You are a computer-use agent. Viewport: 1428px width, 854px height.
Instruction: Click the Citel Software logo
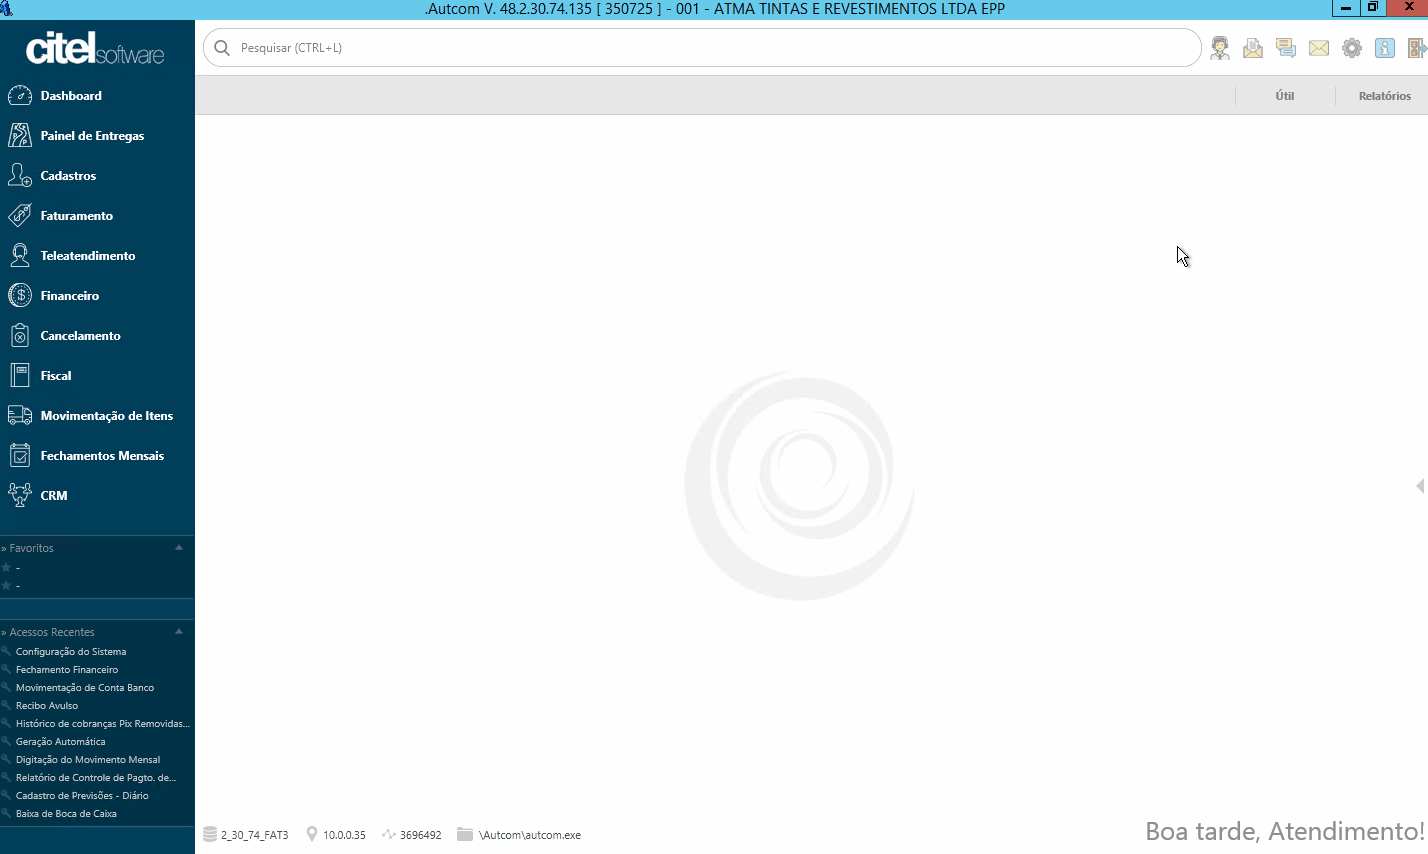(x=95, y=48)
